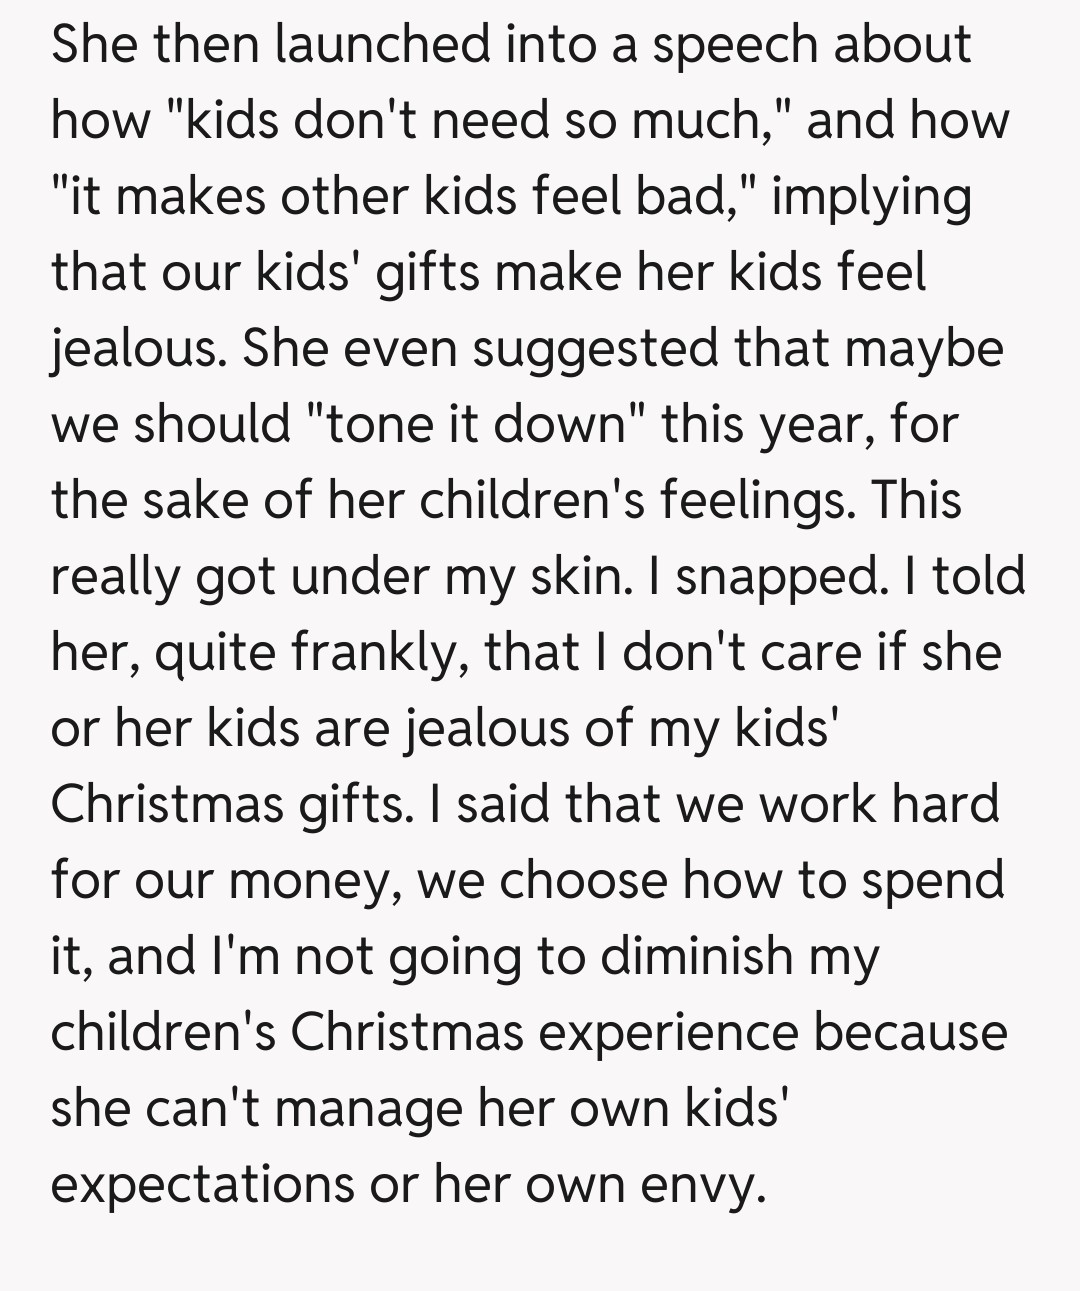Click the word "implying"
The image size is (1080, 1291).
[x=871, y=197]
